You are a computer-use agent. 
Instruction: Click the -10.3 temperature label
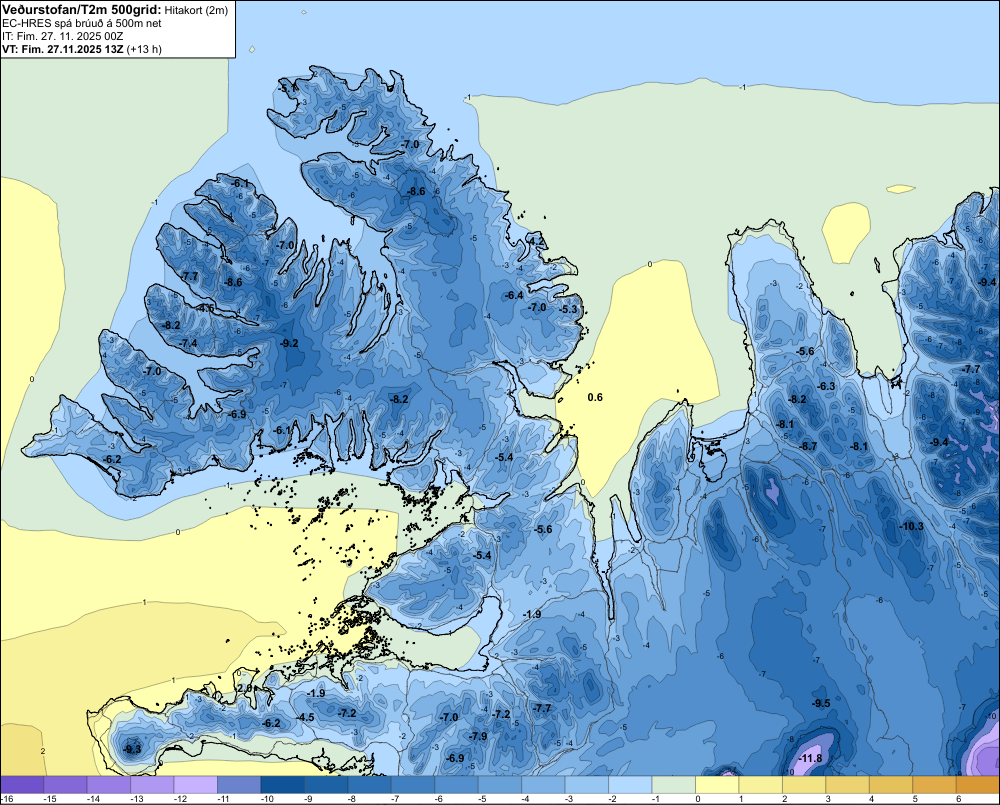coord(911,526)
